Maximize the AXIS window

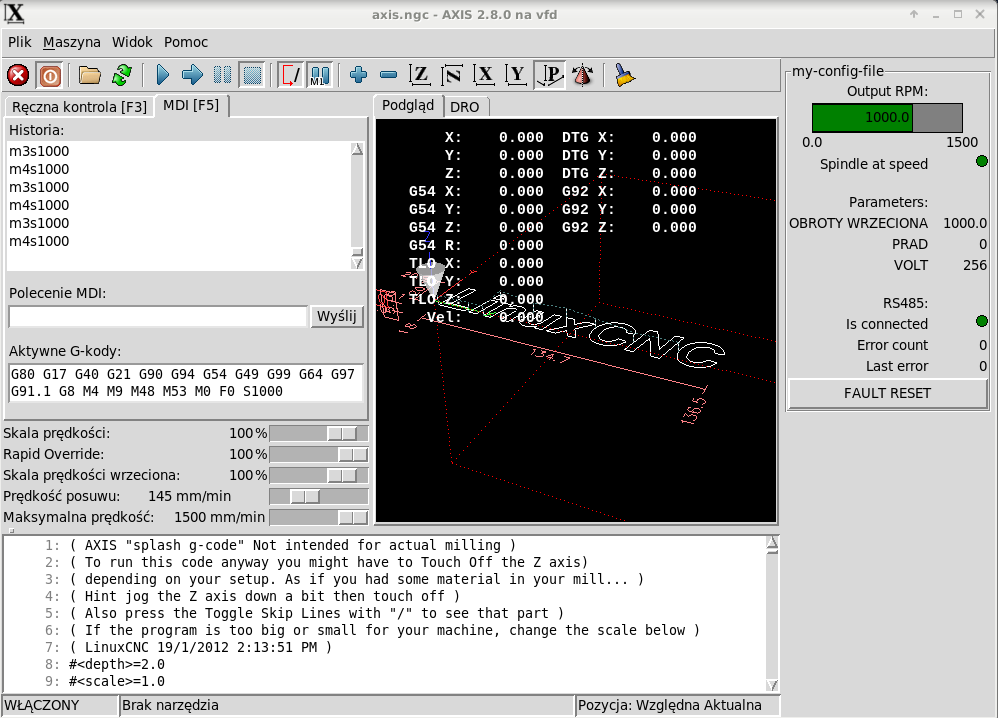click(958, 14)
